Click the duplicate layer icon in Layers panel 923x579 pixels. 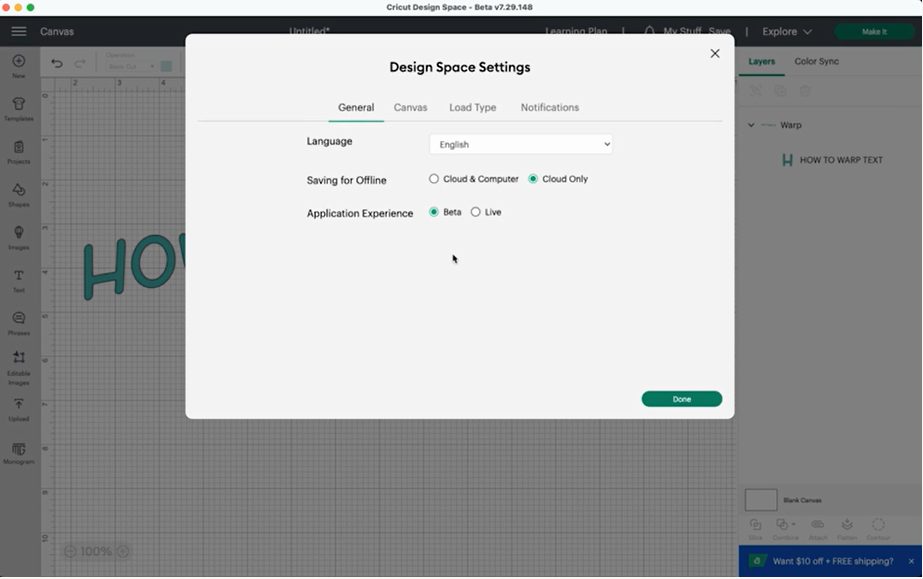[780, 91]
